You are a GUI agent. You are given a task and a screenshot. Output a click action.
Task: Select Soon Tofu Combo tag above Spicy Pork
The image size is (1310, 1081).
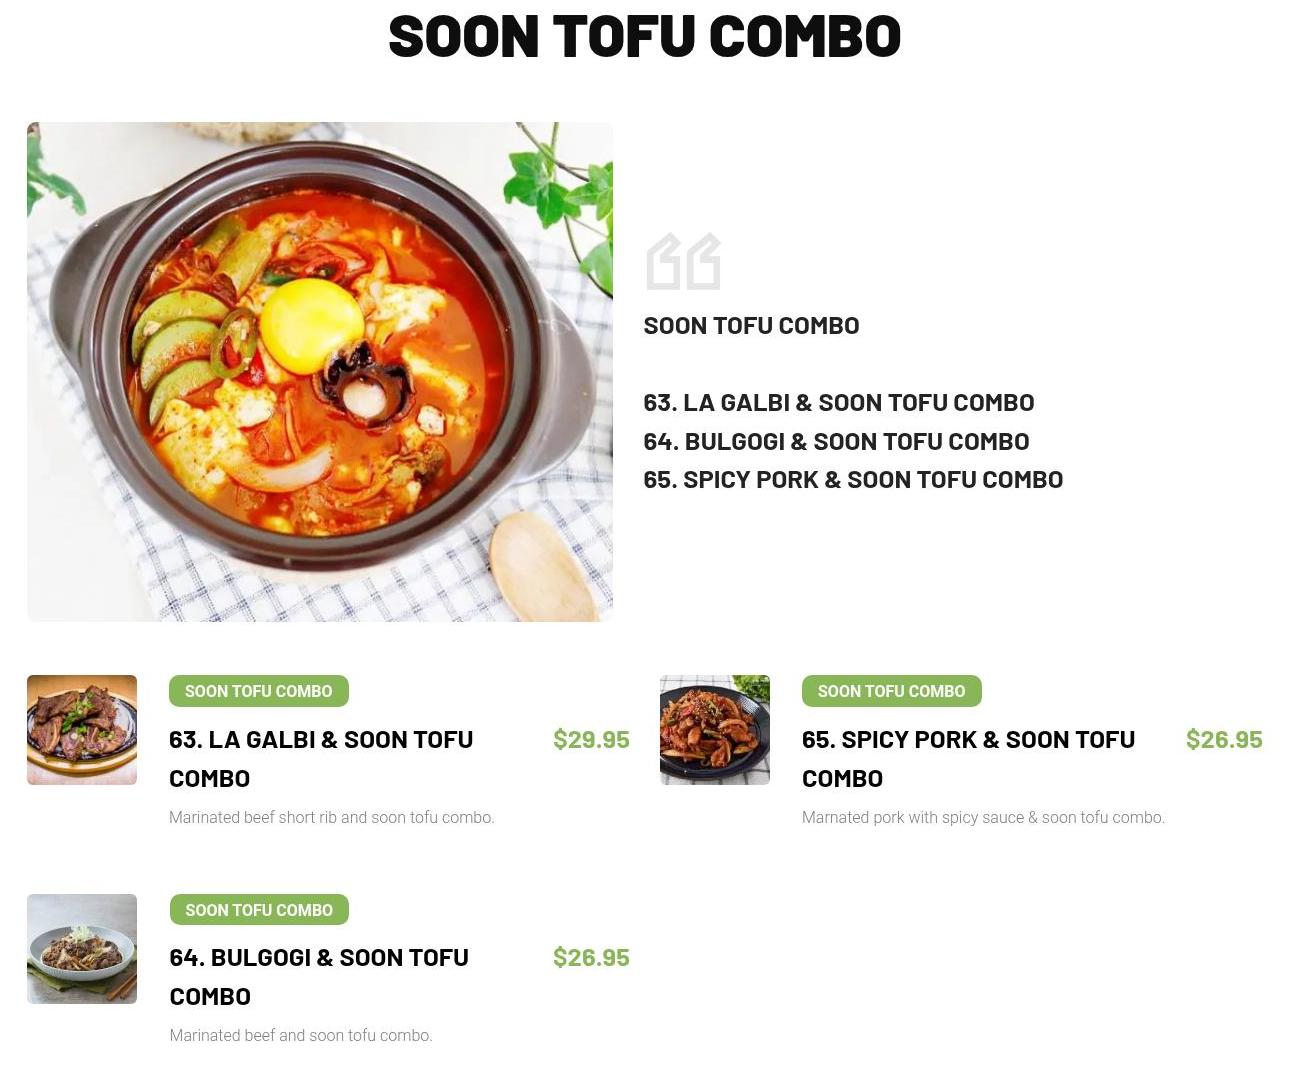pyautogui.click(x=892, y=691)
